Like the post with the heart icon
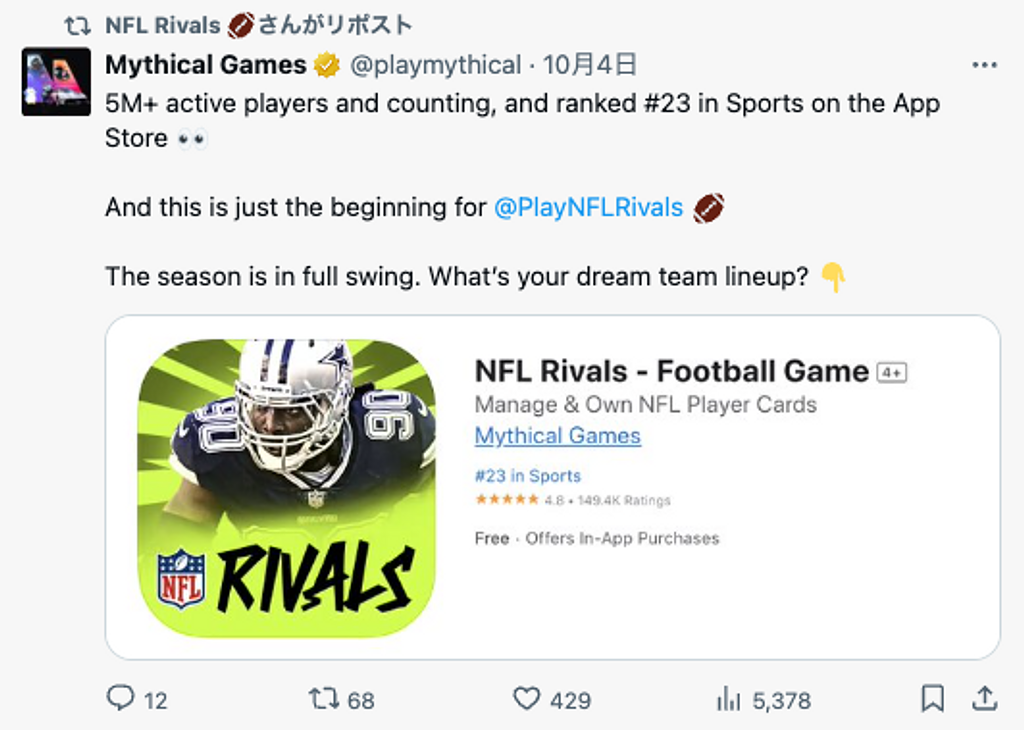Screen dimensions: 1024x730 (526, 698)
